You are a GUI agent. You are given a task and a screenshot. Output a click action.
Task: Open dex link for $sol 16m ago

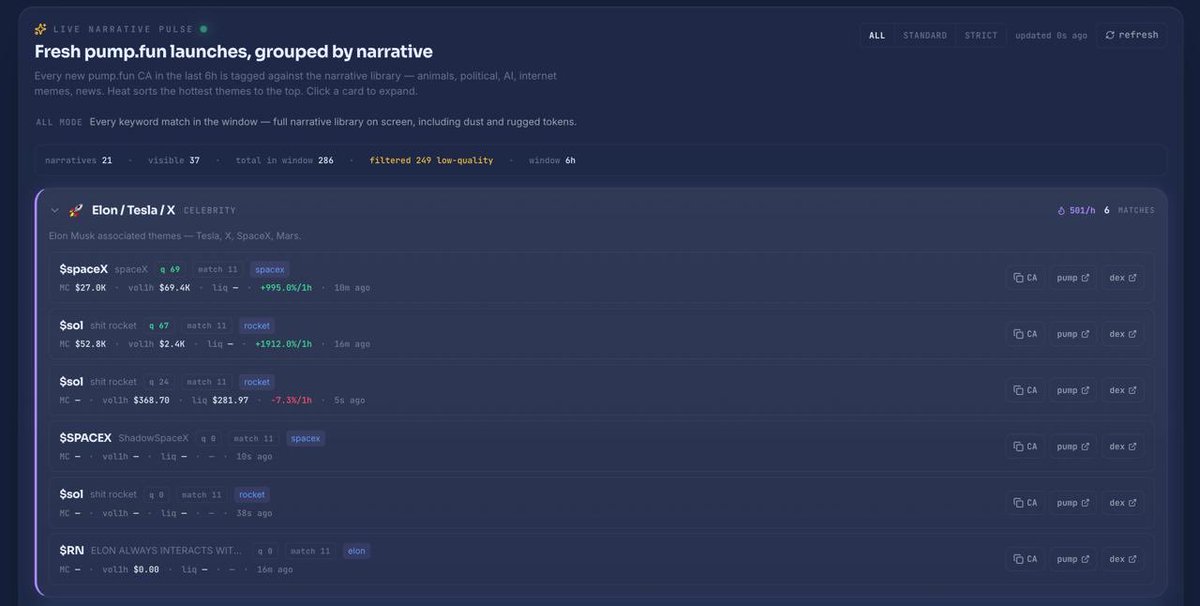tap(1123, 334)
